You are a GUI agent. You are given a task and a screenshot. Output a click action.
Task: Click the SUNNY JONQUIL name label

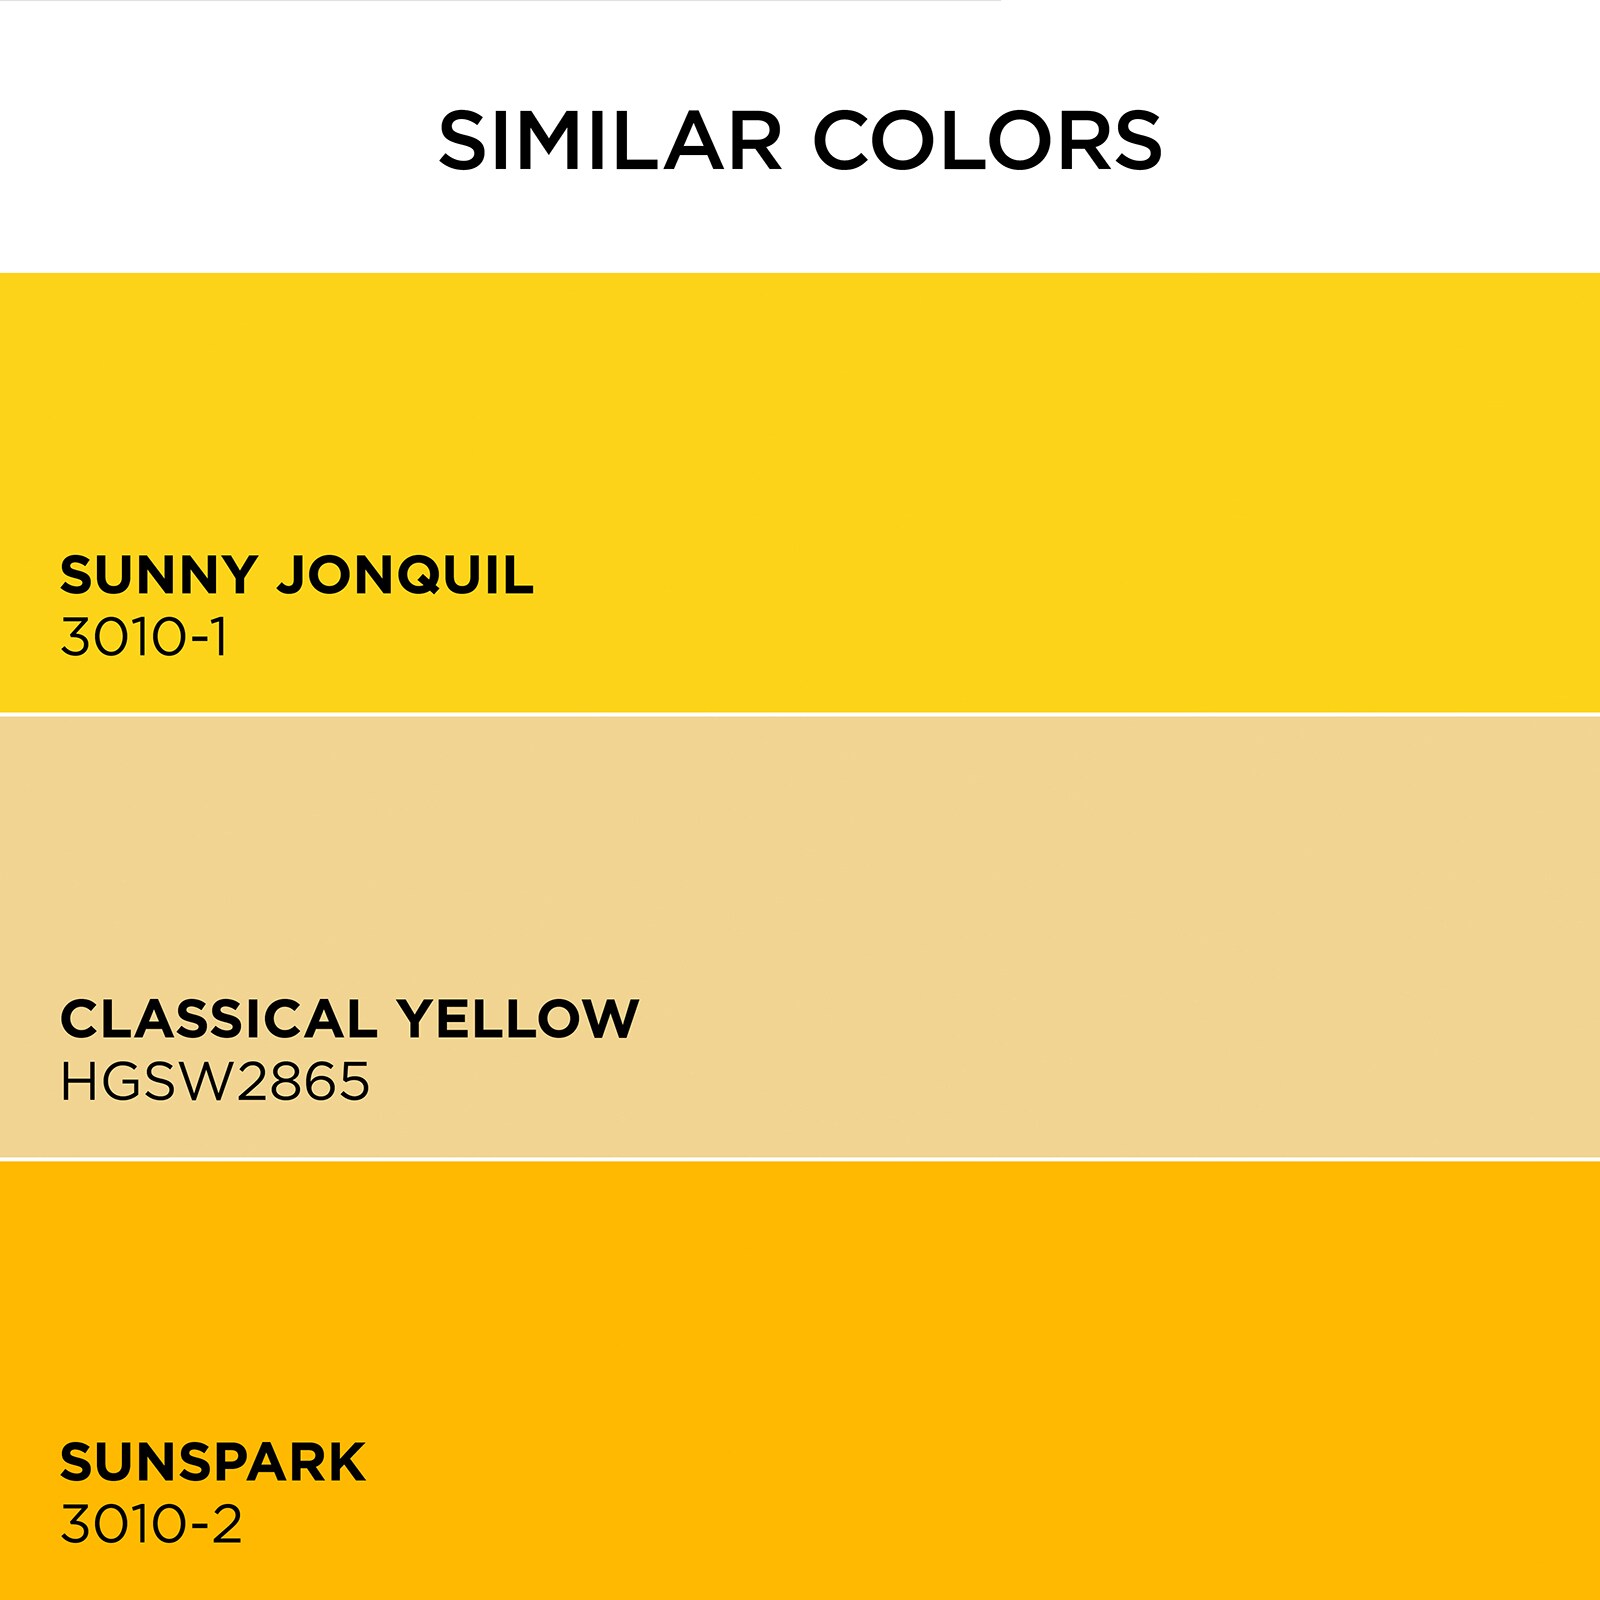coord(297,575)
